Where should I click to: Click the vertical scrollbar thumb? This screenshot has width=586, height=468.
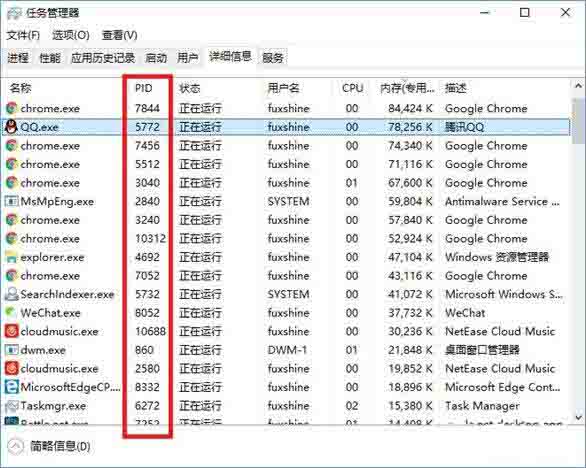click(x=578, y=121)
